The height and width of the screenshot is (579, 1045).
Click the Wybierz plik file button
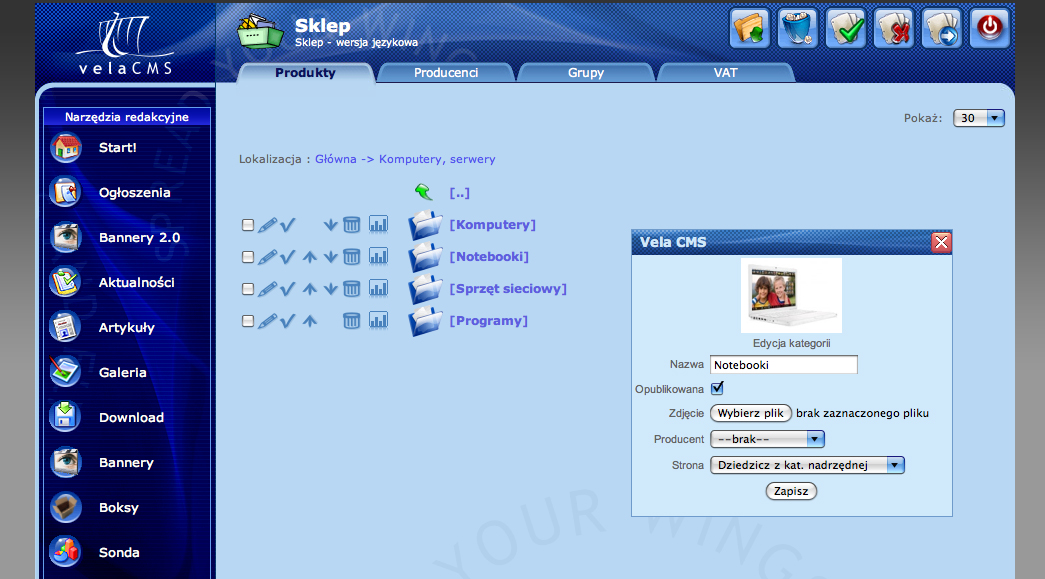[x=751, y=413]
